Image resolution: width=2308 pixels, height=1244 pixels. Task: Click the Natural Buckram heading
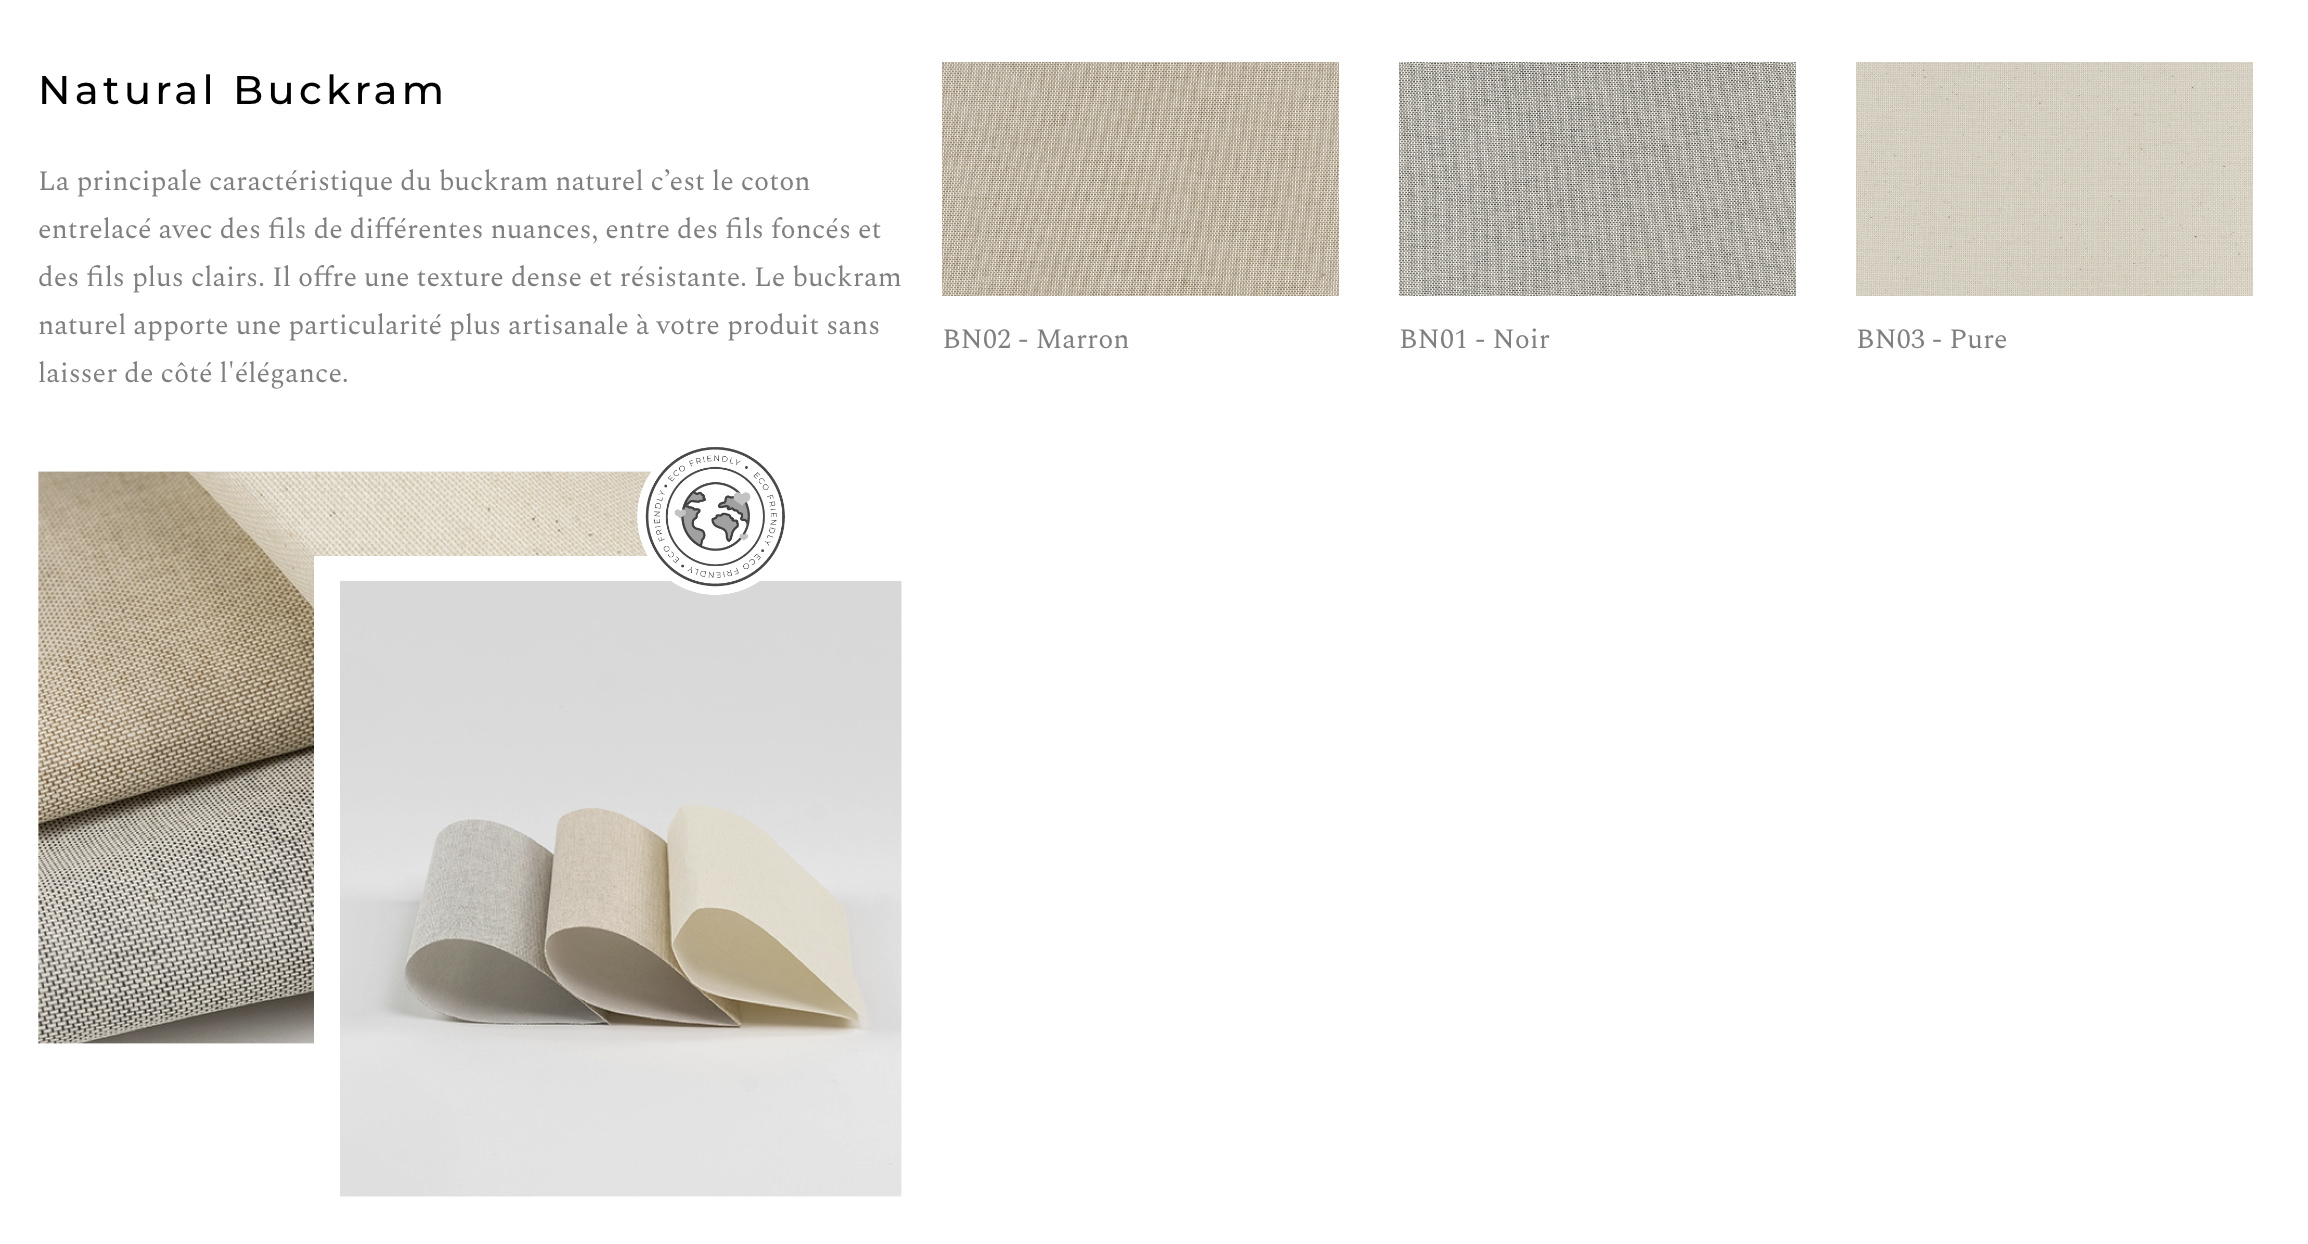(x=241, y=91)
